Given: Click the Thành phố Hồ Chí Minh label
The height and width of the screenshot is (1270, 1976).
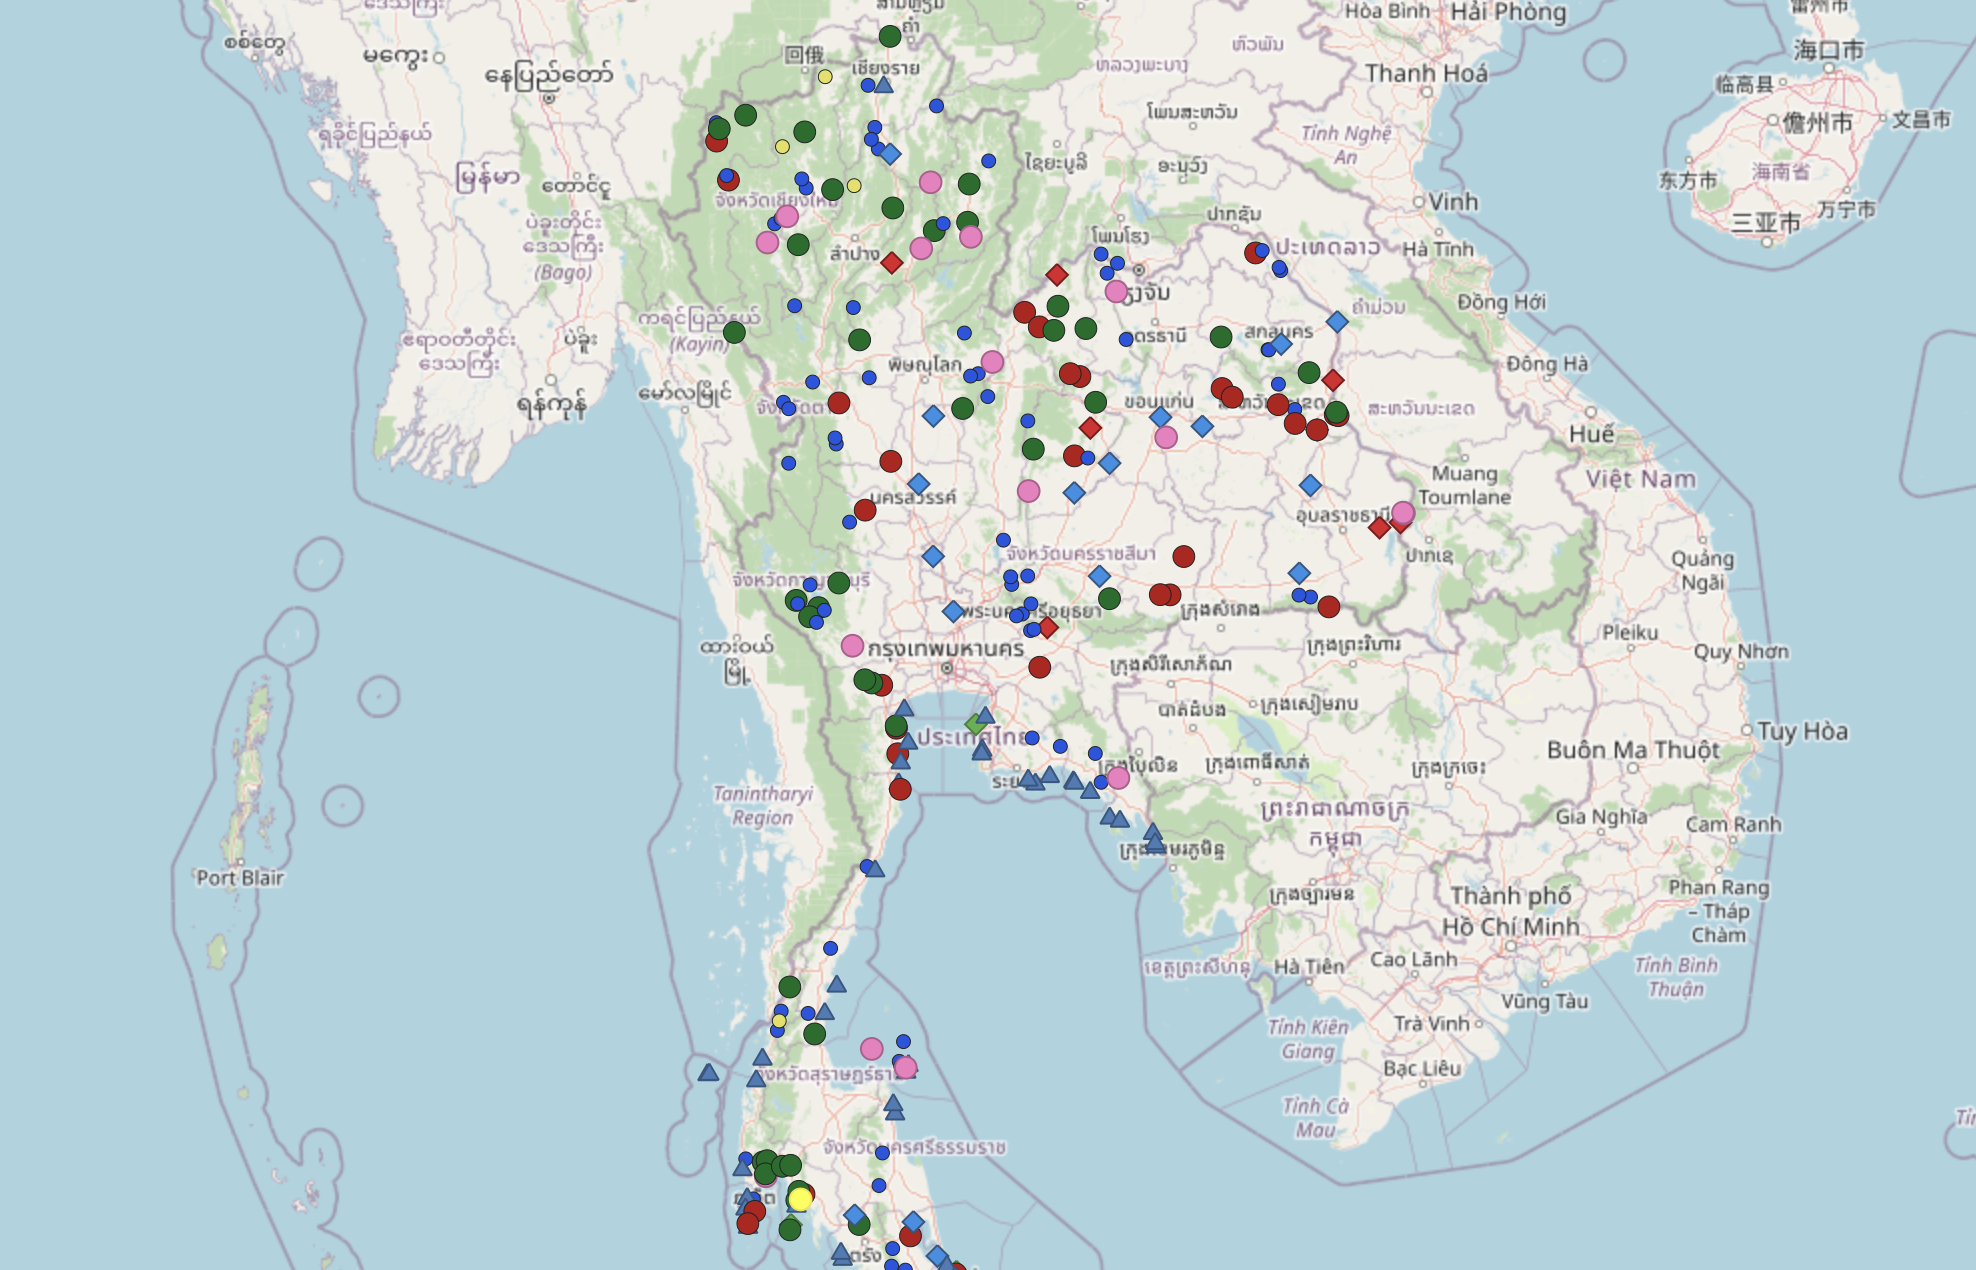Looking at the screenshot, I should [x=1510, y=911].
